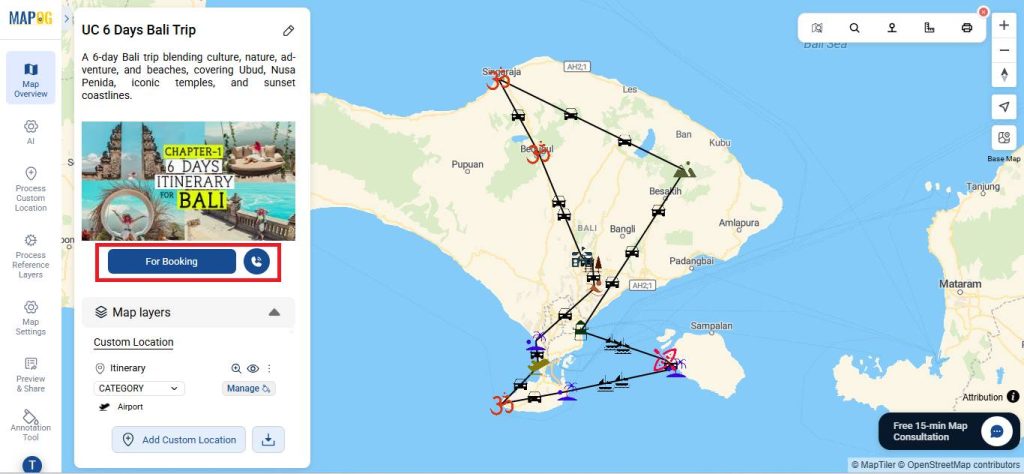The height and width of the screenshot is (474, 1024).
Task: Open the MapTiler copyright link
Action: [872, 464]
